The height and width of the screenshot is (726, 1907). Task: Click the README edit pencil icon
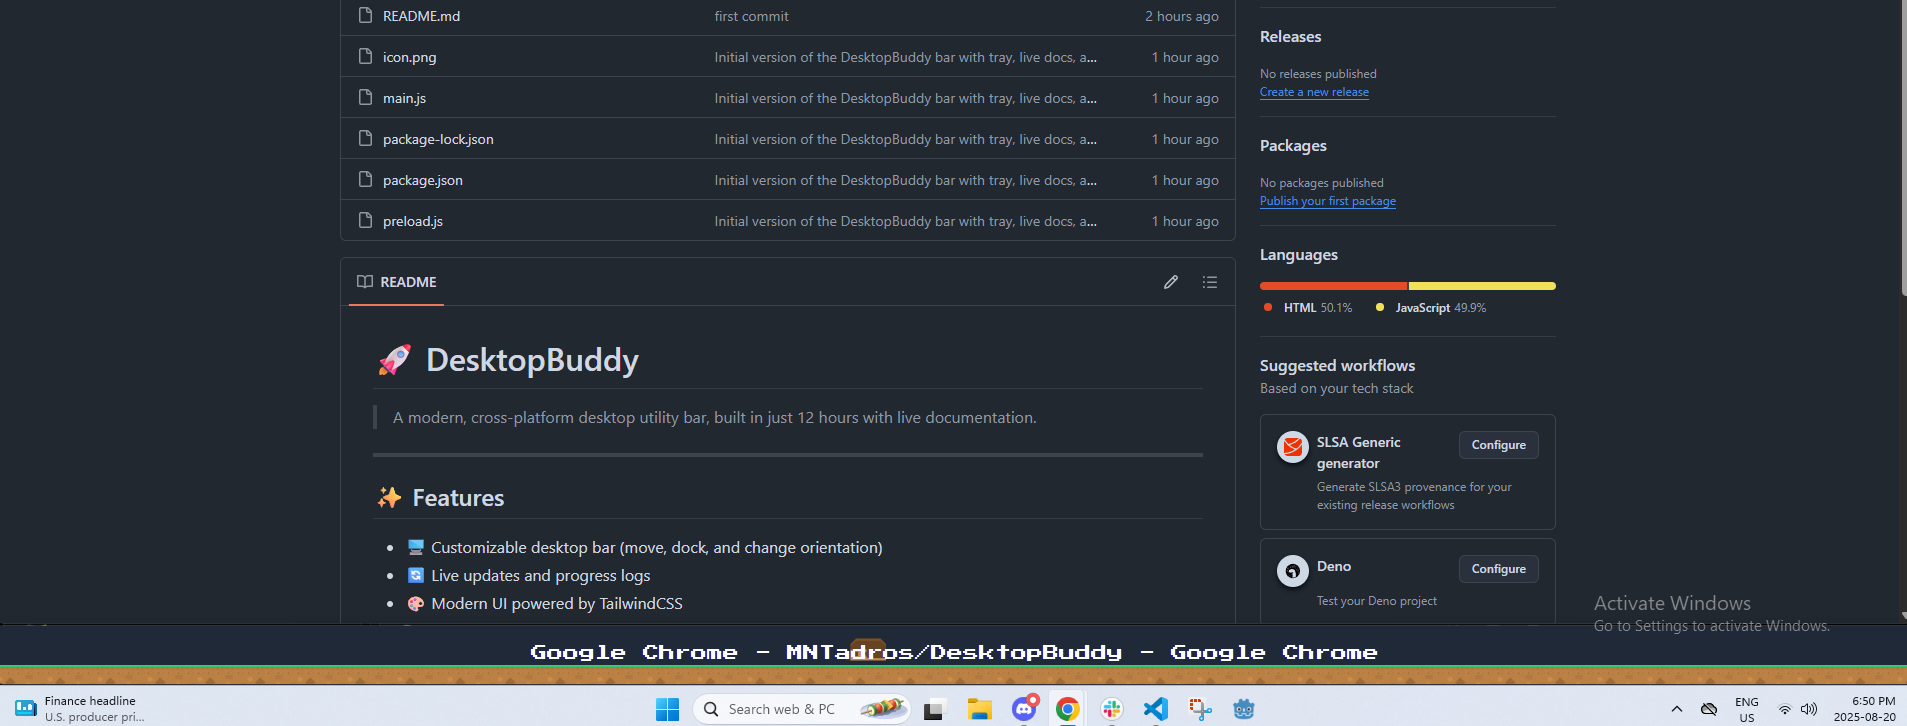(1170, 282)
